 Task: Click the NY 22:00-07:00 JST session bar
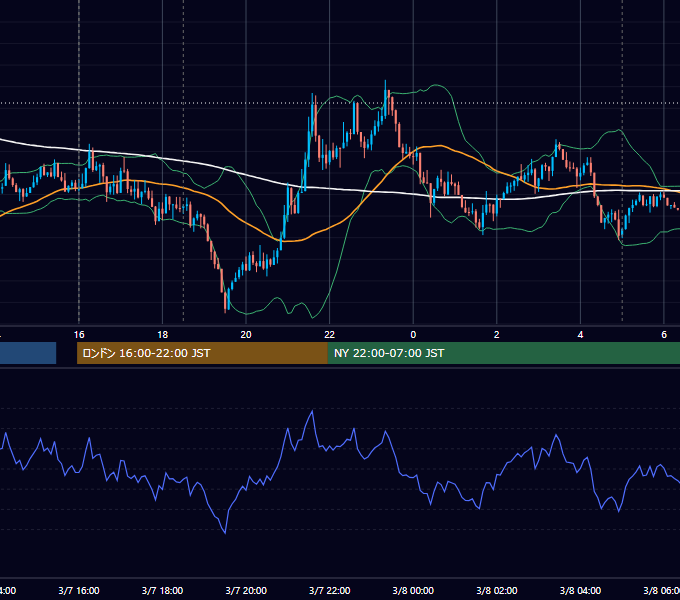pos(503,353)
